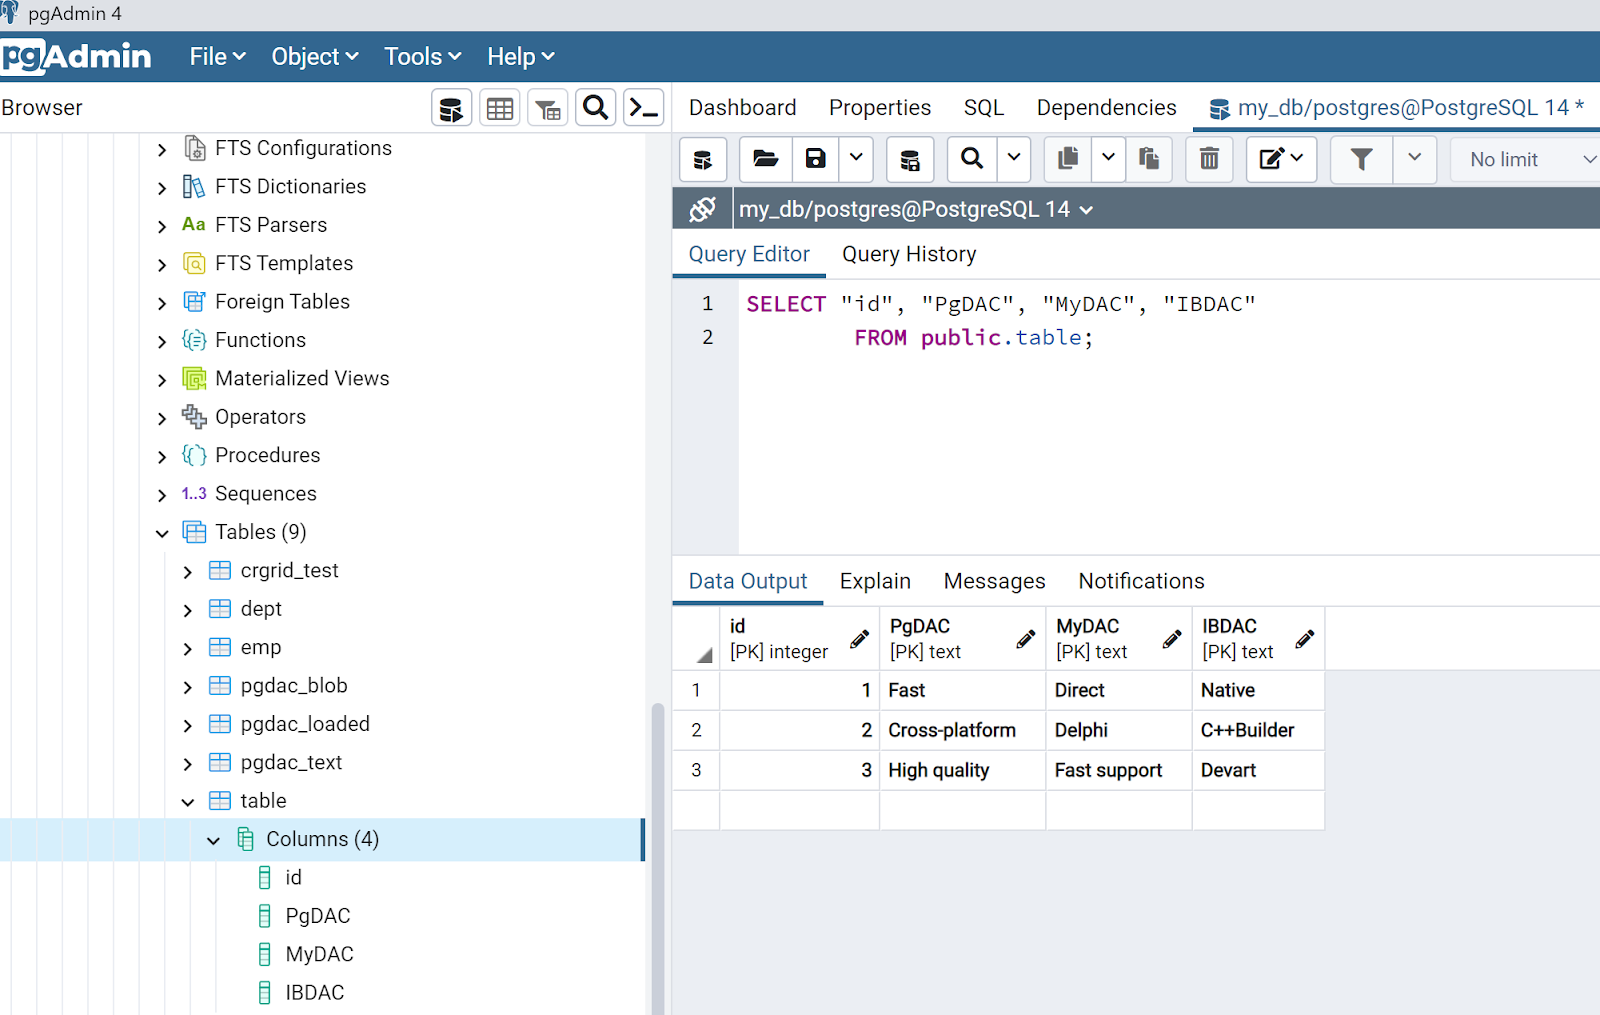Click the 'Cross-platform' cell in results
This screenshot has height=1015, width=1600.
[x=963, y=730]
